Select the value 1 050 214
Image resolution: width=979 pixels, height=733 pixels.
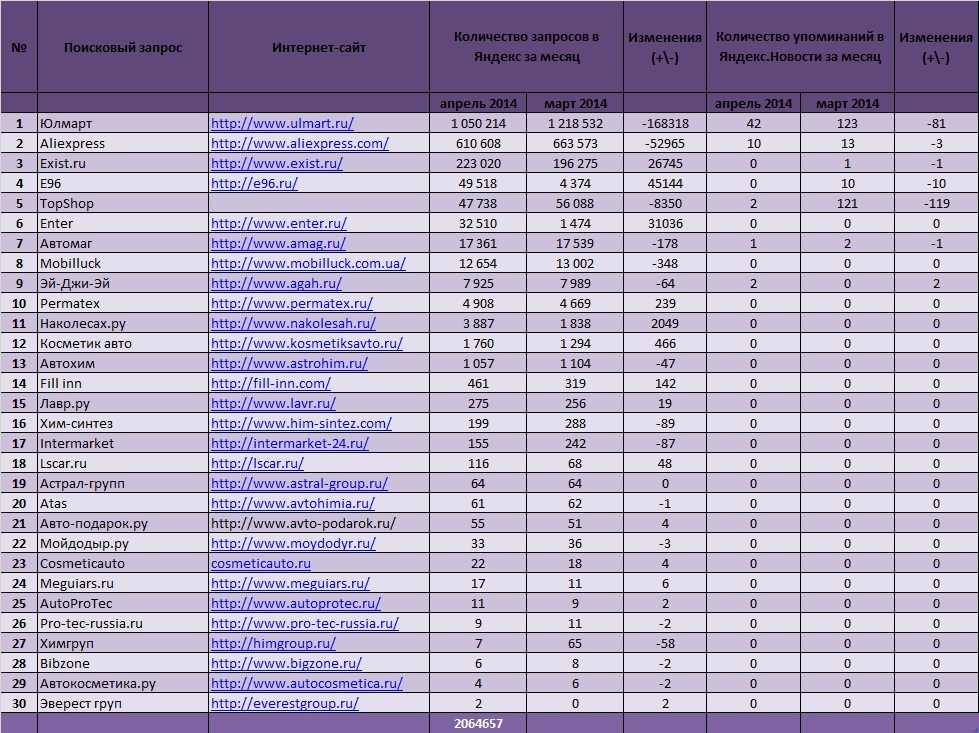coord(478,124)
